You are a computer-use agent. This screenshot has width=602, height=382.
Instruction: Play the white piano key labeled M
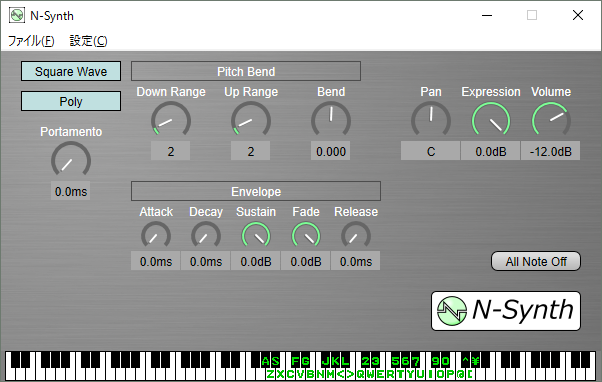click(x=330, y=375)
